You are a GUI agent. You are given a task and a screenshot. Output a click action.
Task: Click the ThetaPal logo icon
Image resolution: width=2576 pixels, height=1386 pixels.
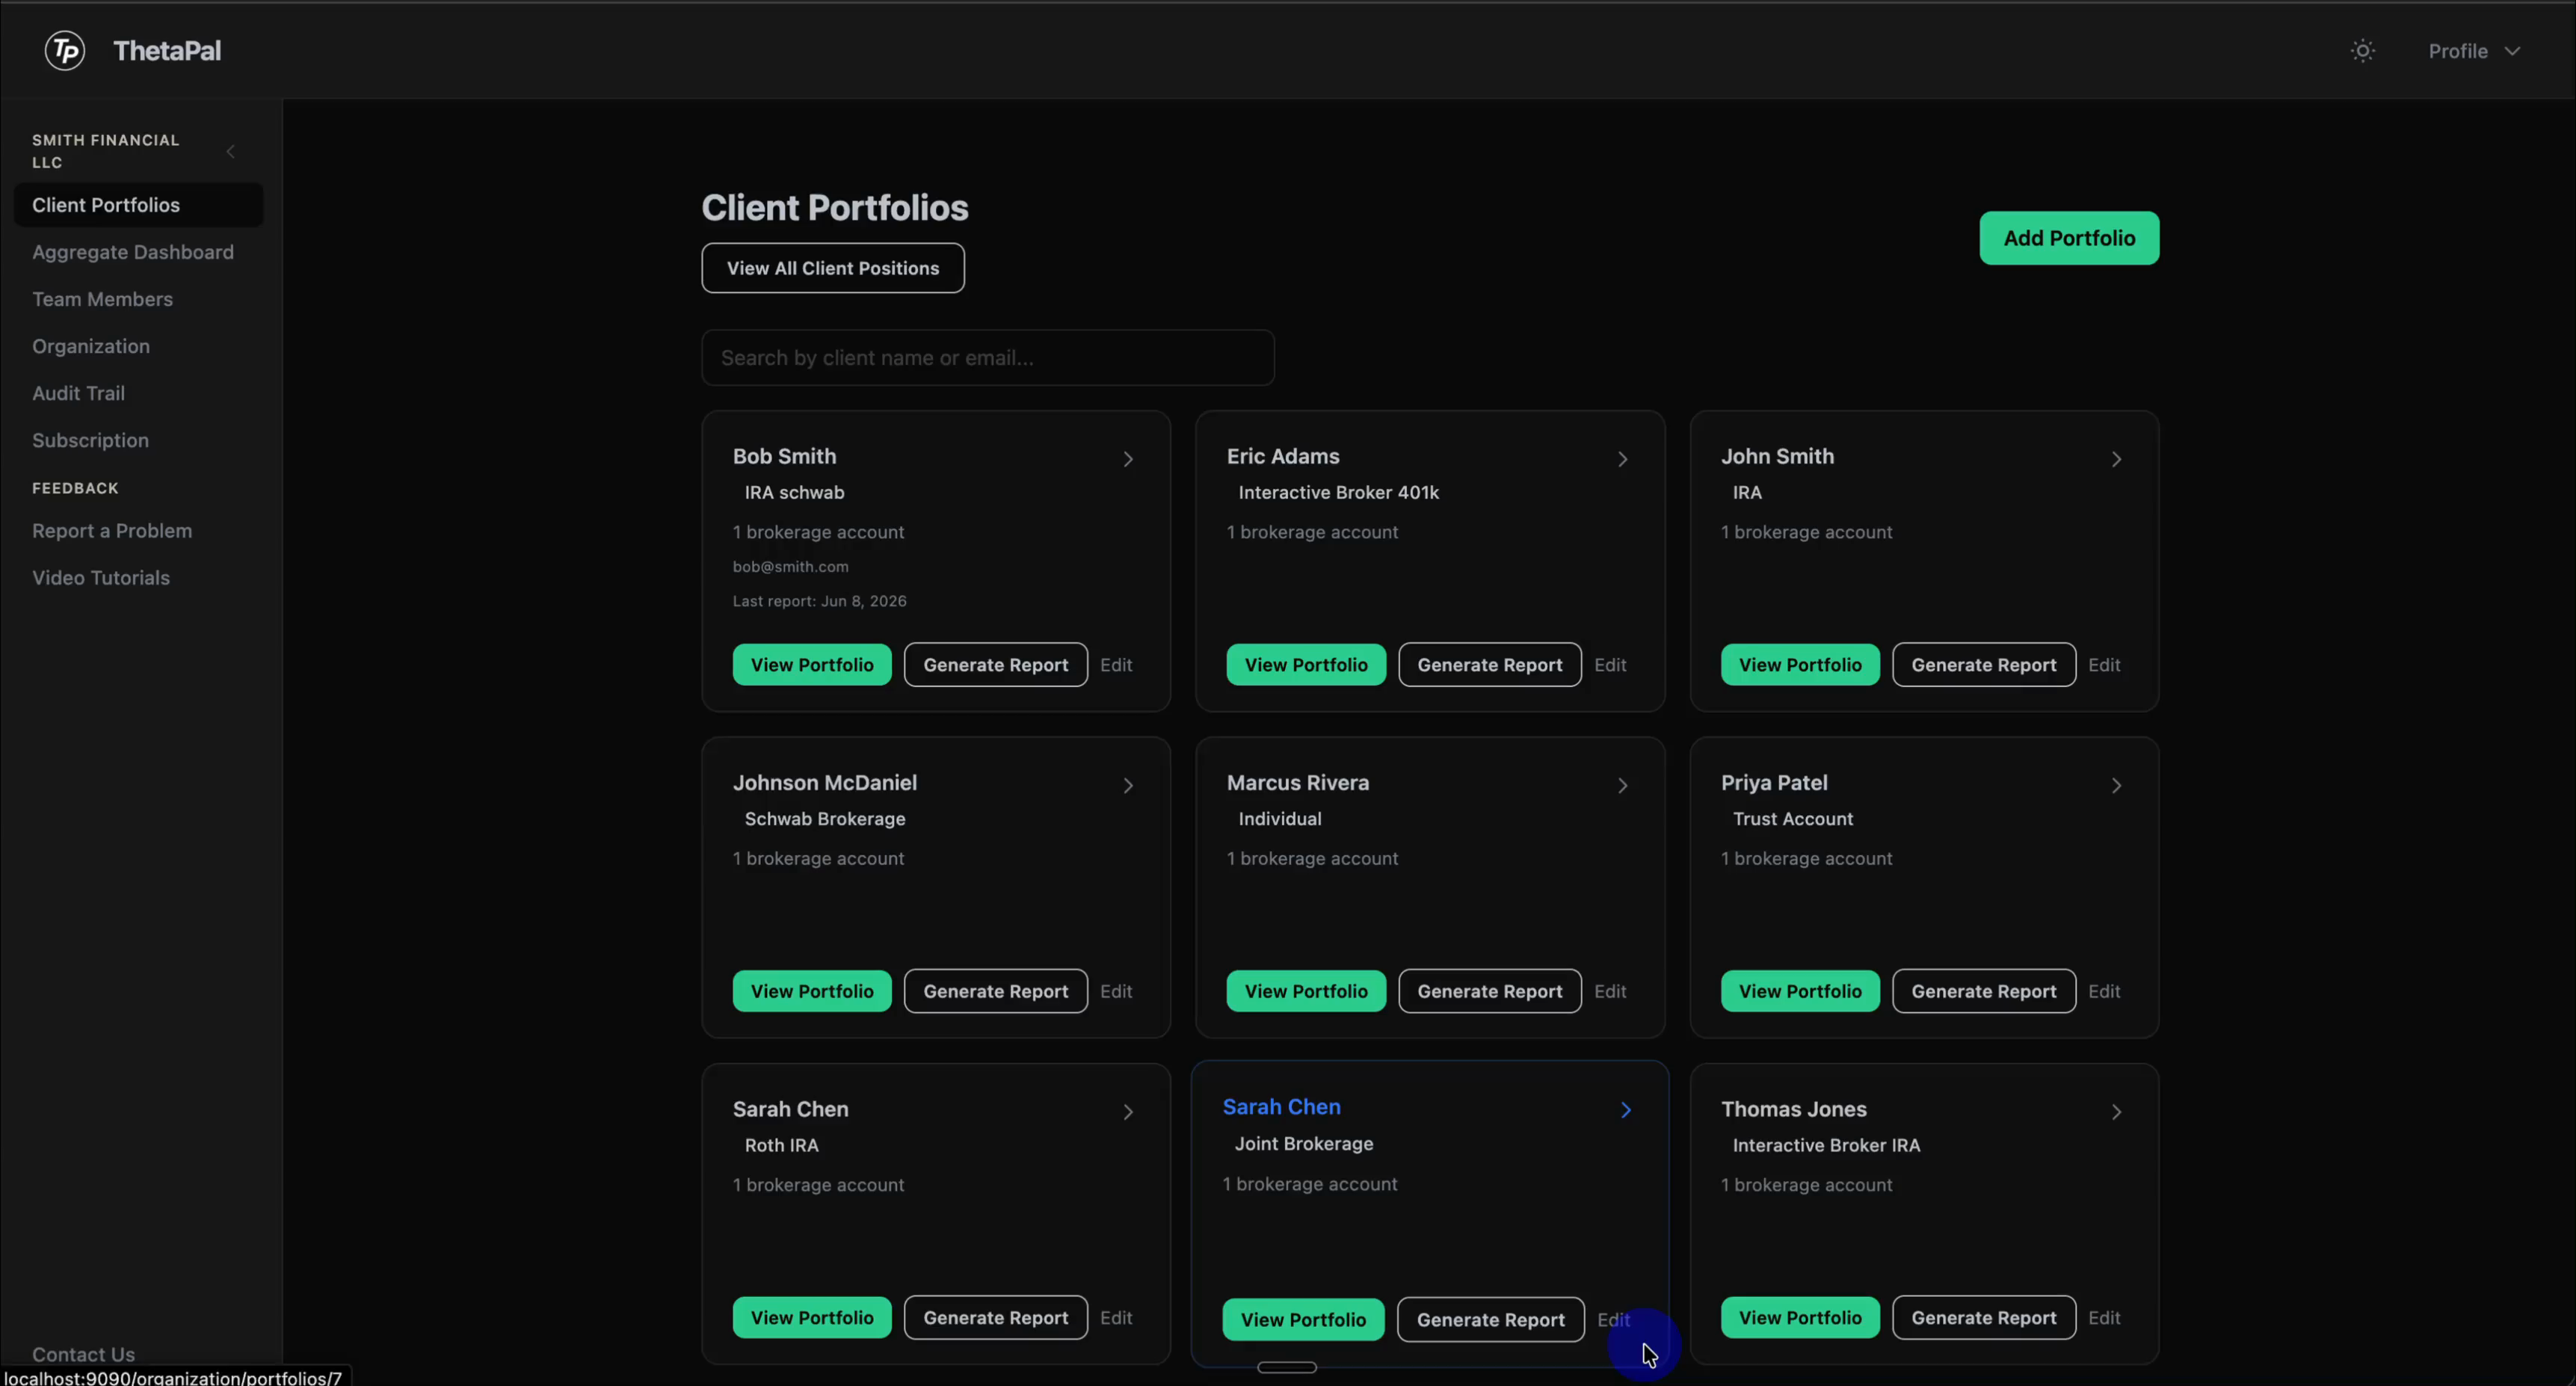tap(65, 50)
